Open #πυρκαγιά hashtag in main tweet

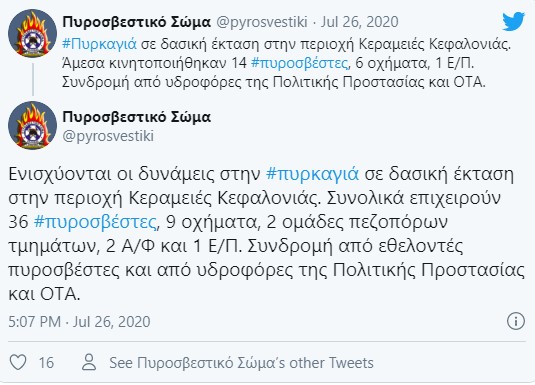click(x=313, y=173)
